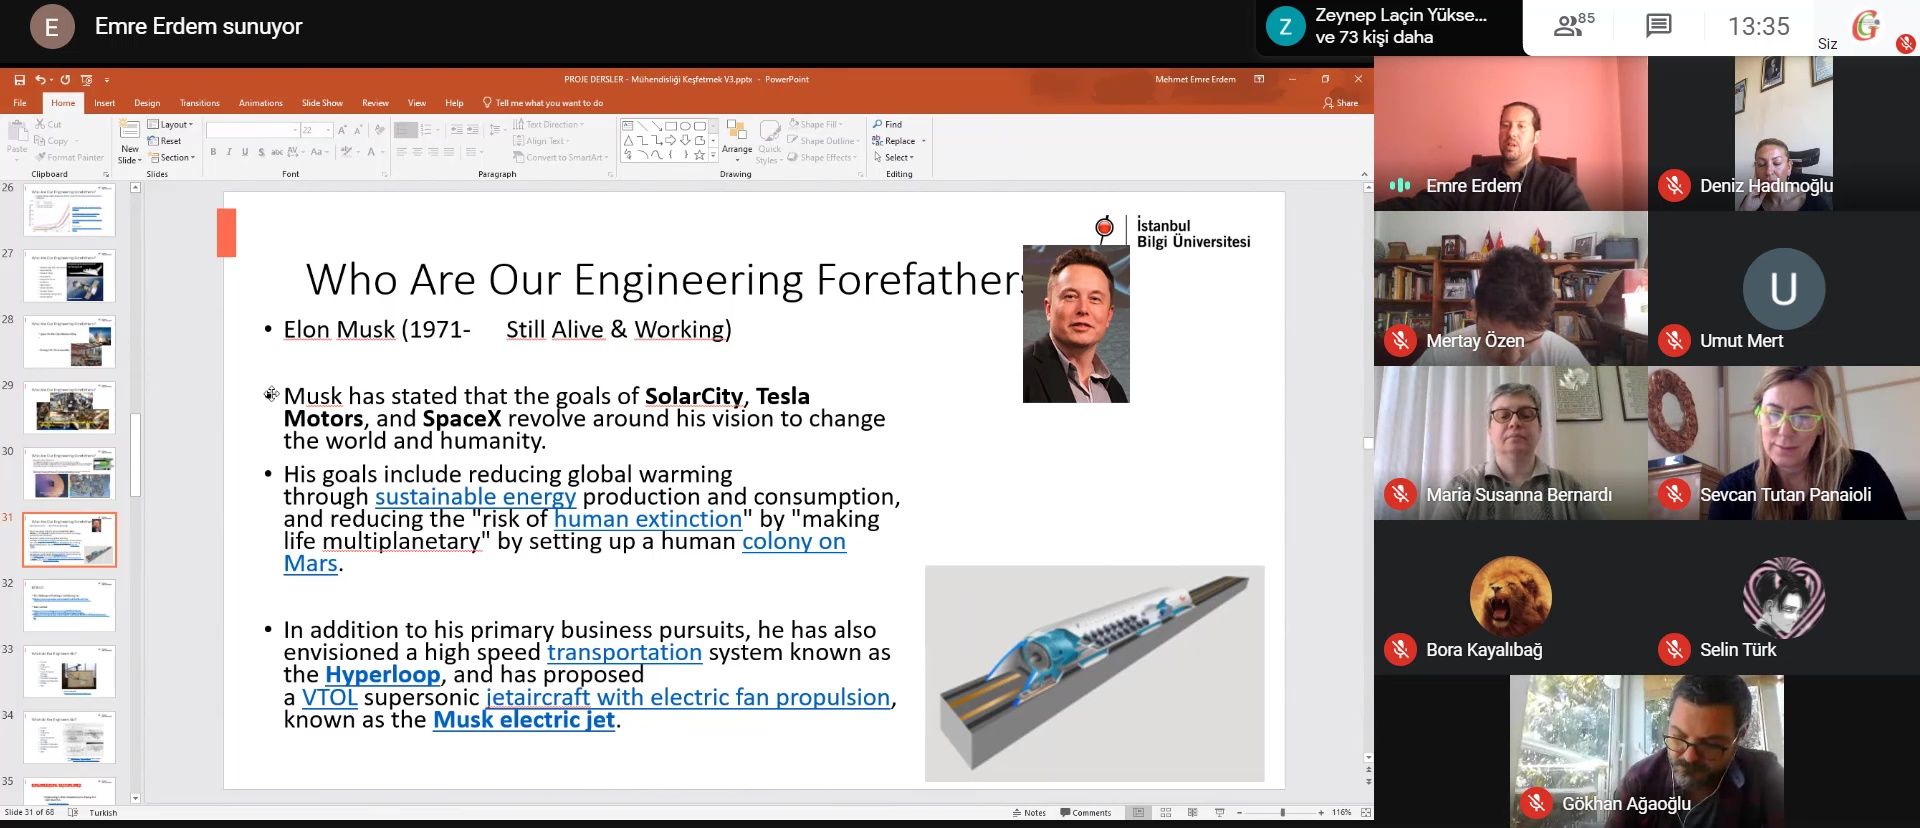Click the New Slide icon
Viewport: 1920px width, 828px height.
click(x=130, y=129)
